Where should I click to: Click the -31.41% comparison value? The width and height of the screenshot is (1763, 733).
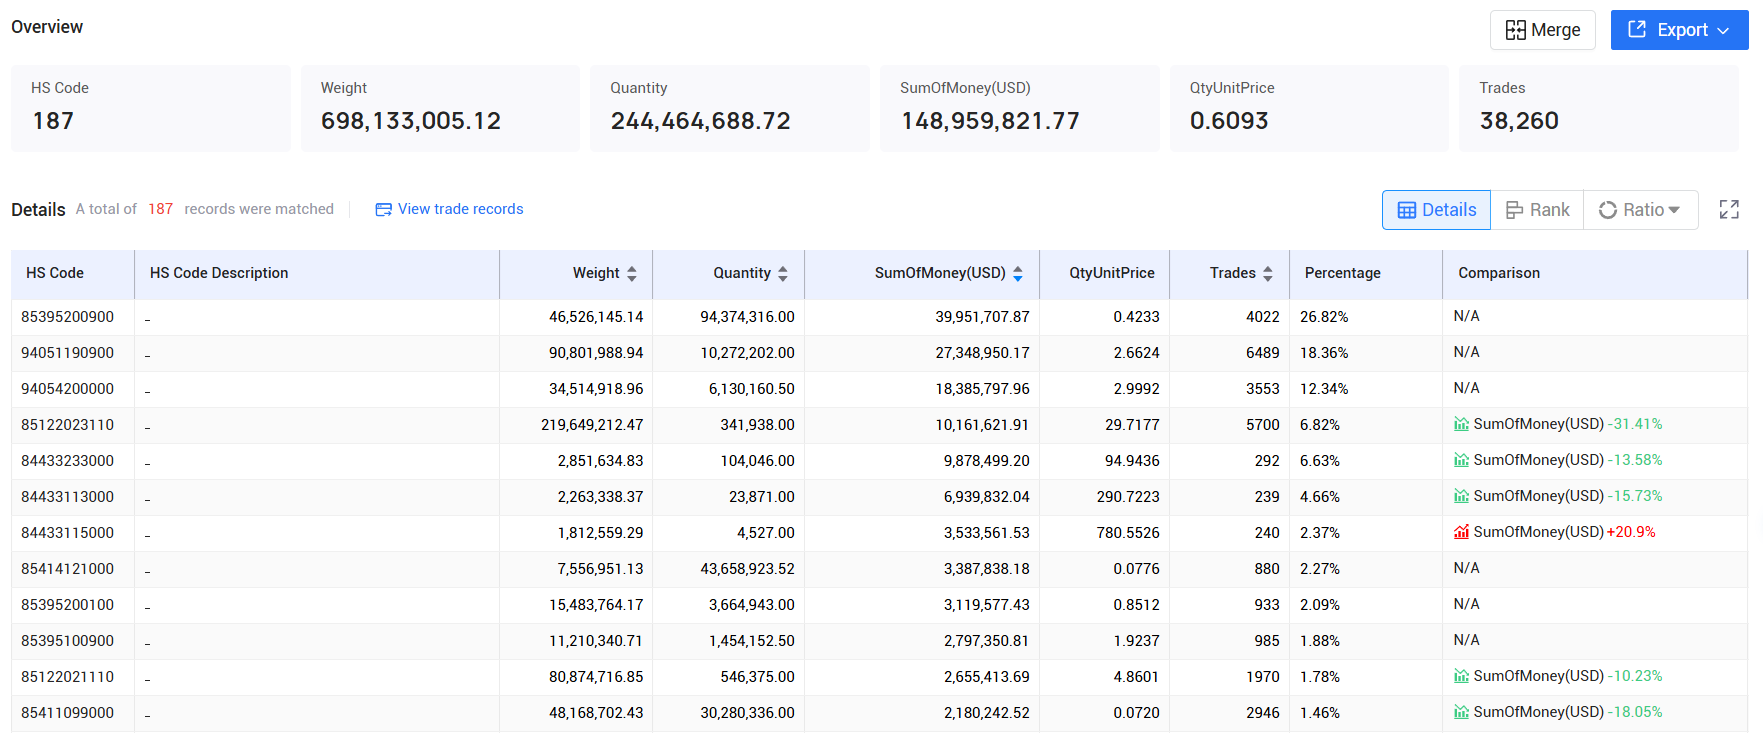point(1635,424)
